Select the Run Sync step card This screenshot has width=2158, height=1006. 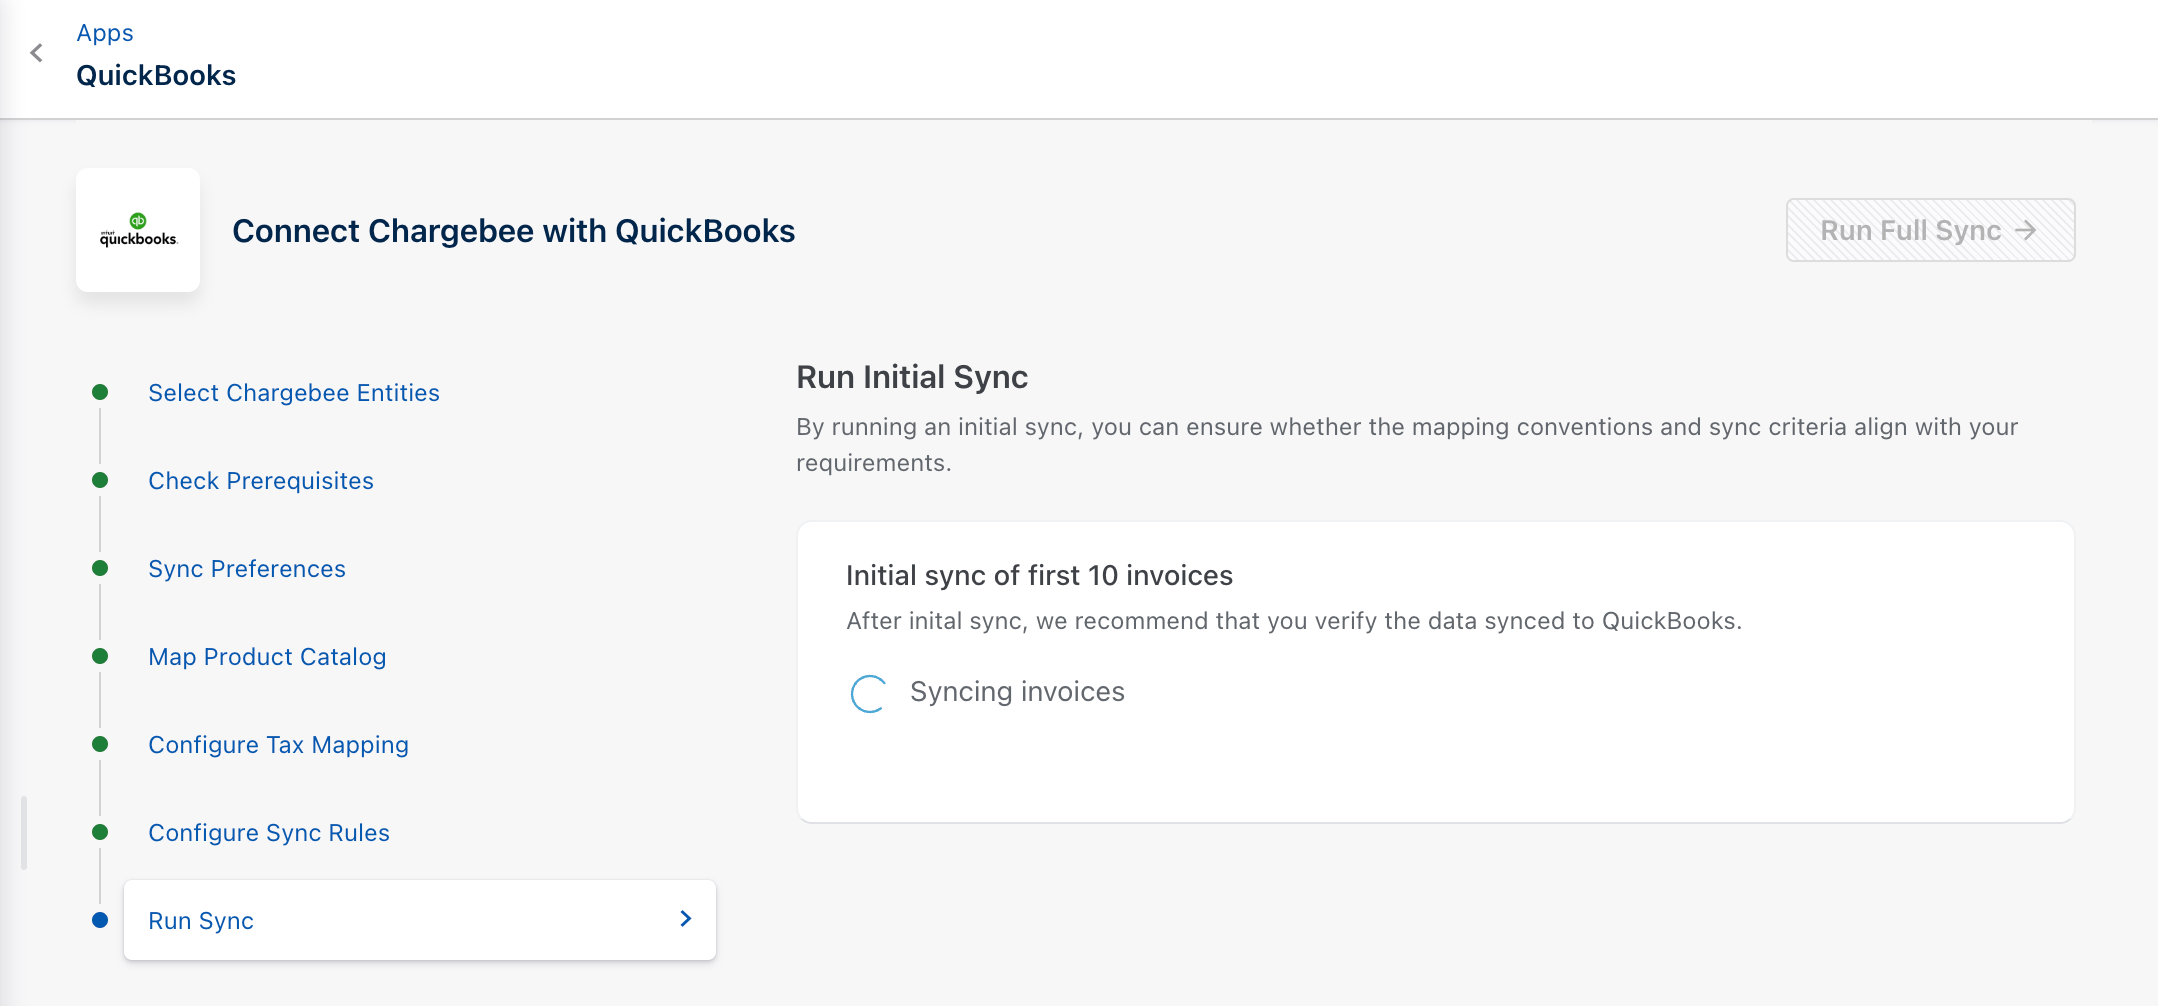400,920
